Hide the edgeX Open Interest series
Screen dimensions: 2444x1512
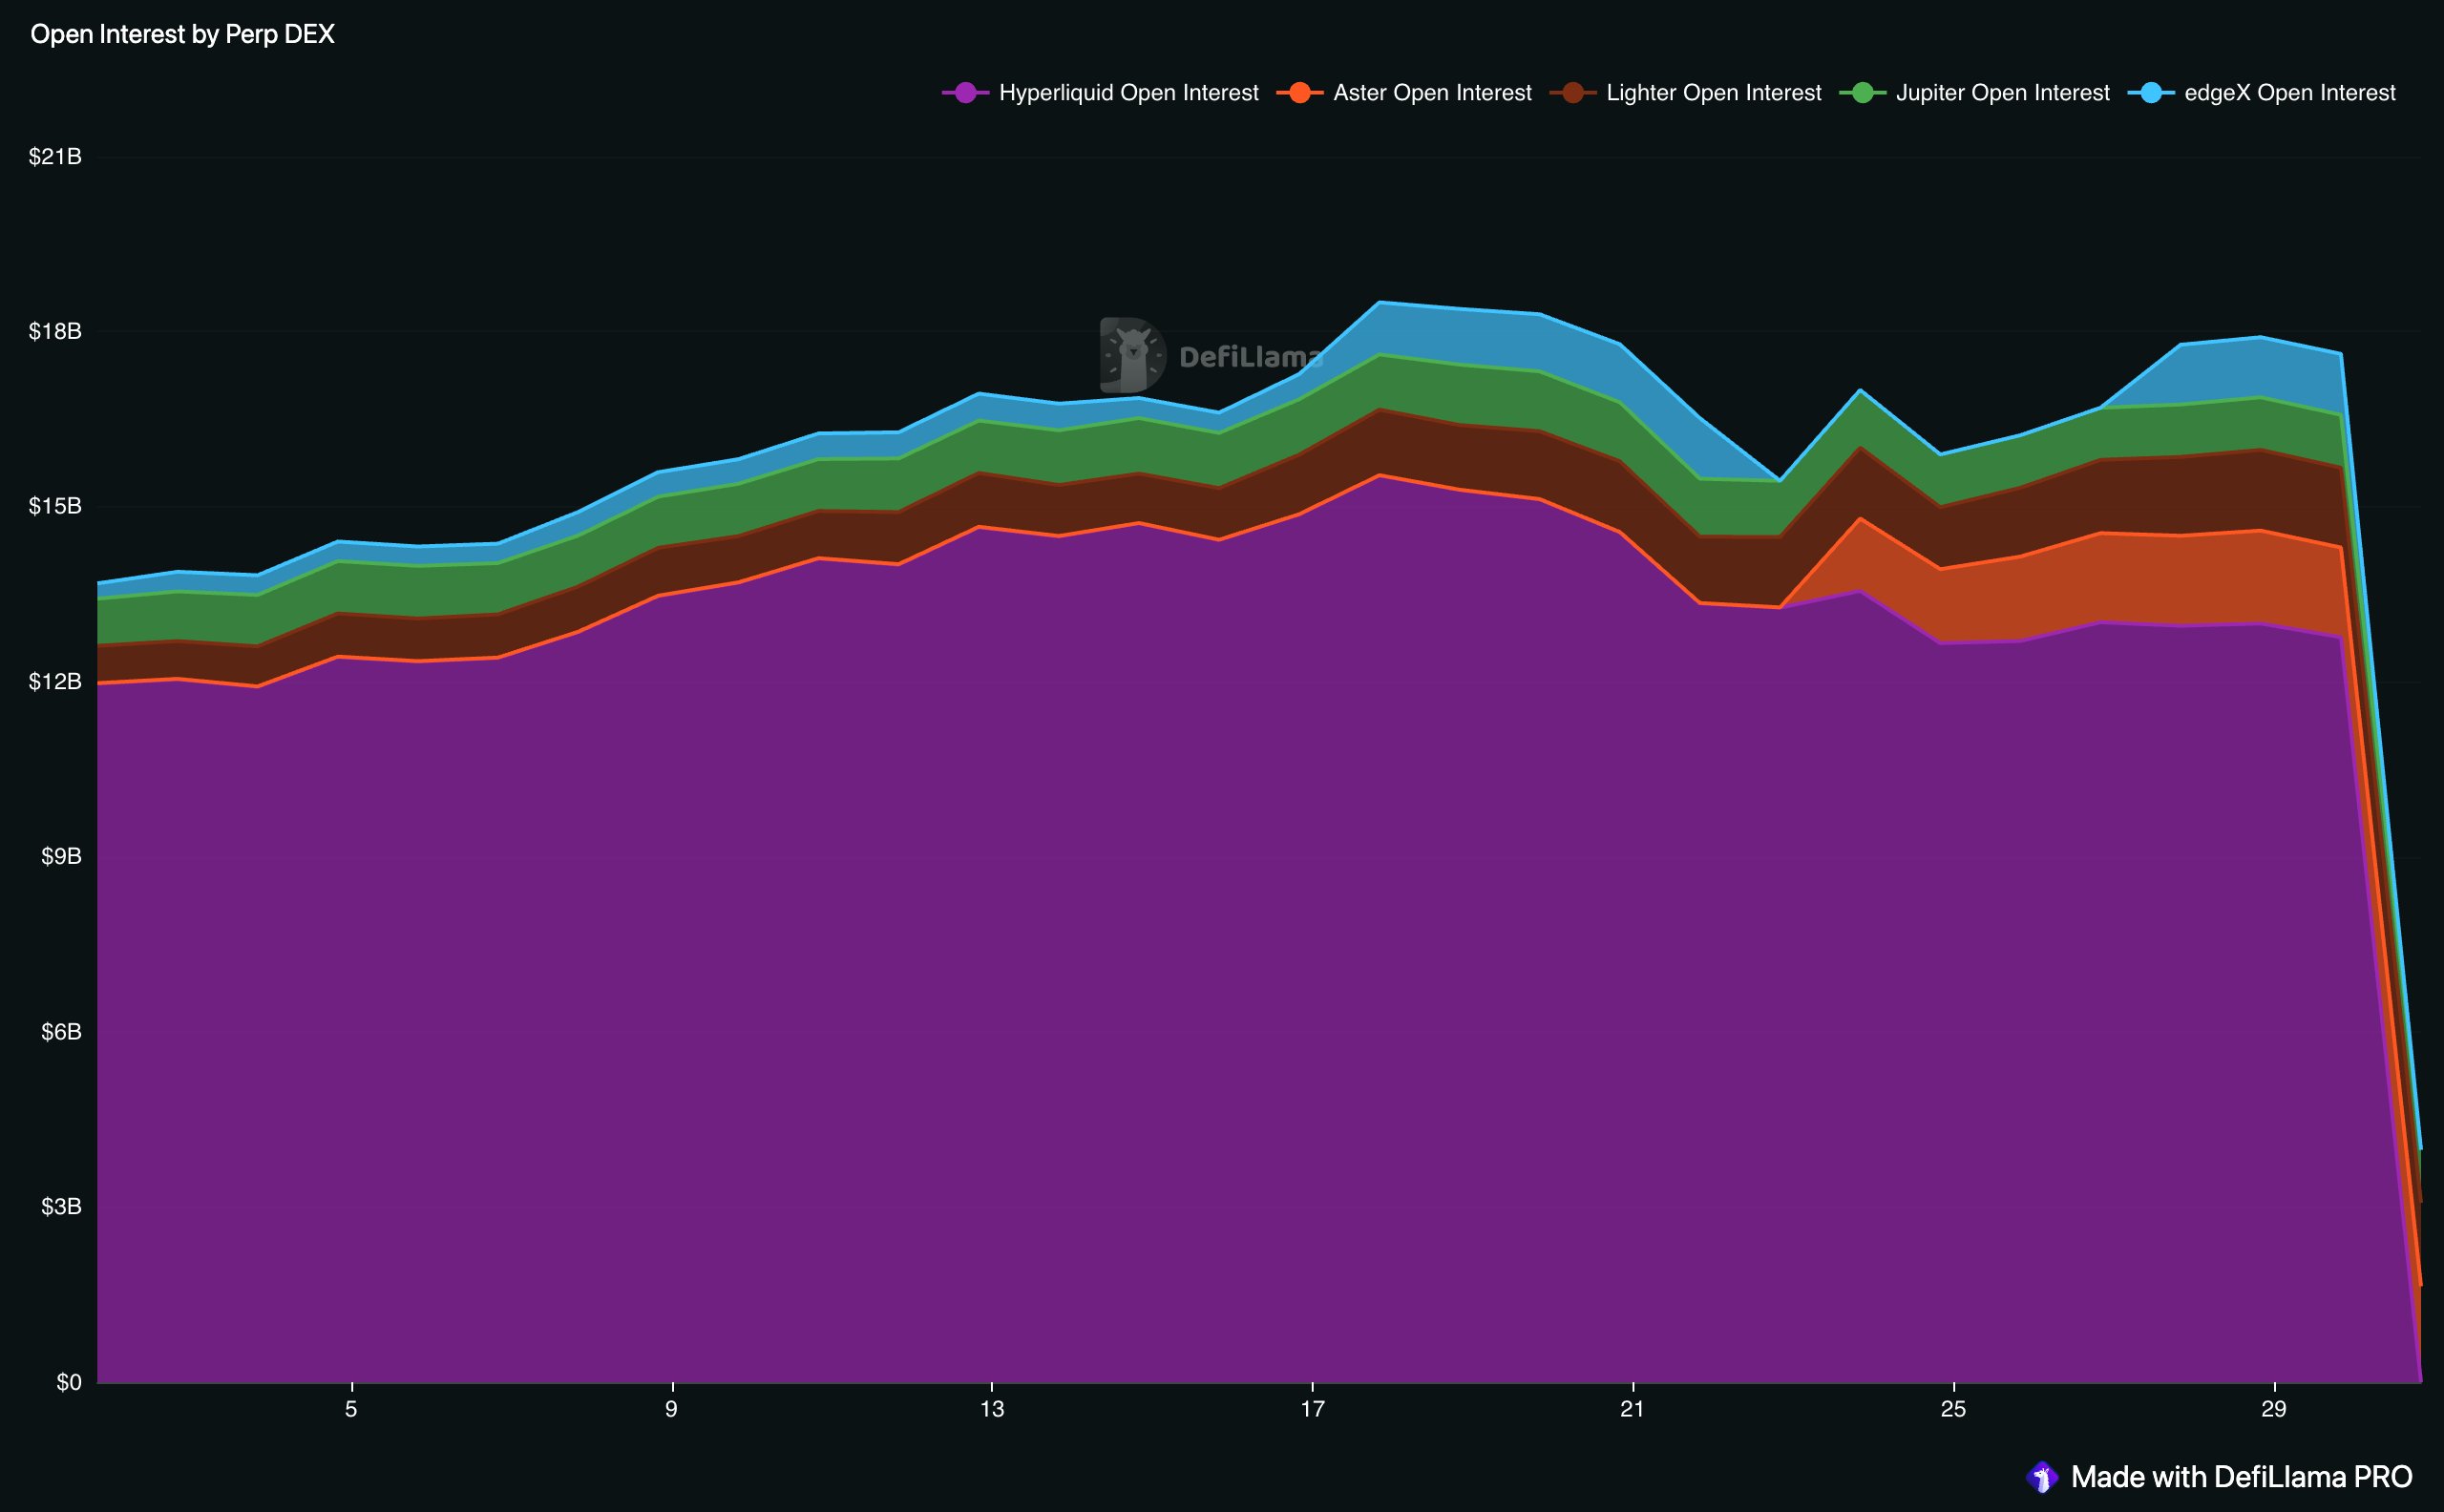point(2289,93)
